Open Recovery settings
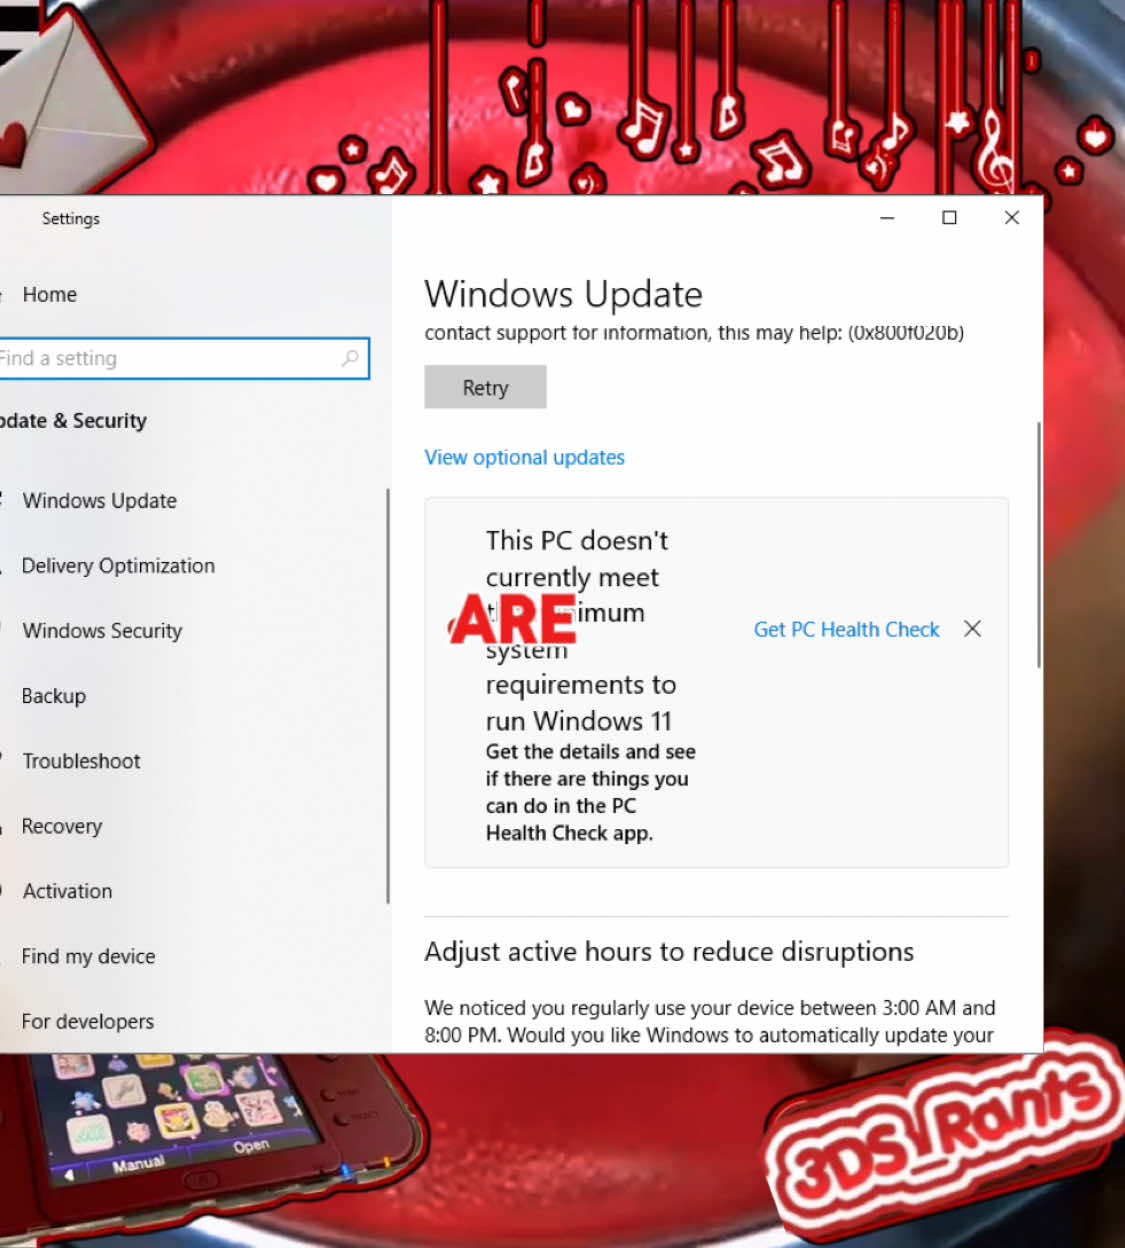Viewport: 1125px width, 1248px height. tap(62, 826)
